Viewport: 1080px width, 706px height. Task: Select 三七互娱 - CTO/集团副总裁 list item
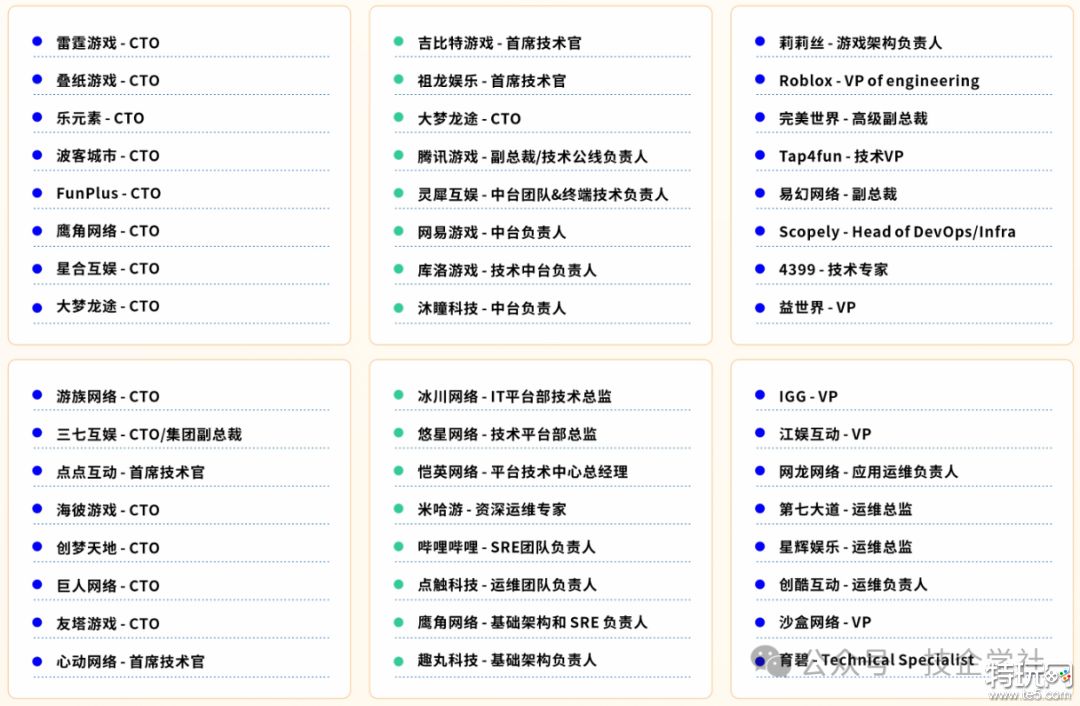[149, 434]
